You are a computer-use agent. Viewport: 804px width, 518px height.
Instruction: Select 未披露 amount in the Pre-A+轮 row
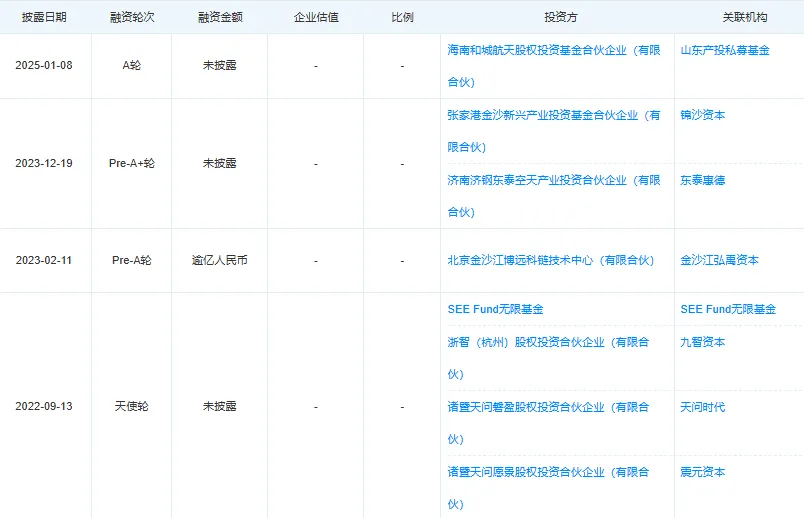220,163
